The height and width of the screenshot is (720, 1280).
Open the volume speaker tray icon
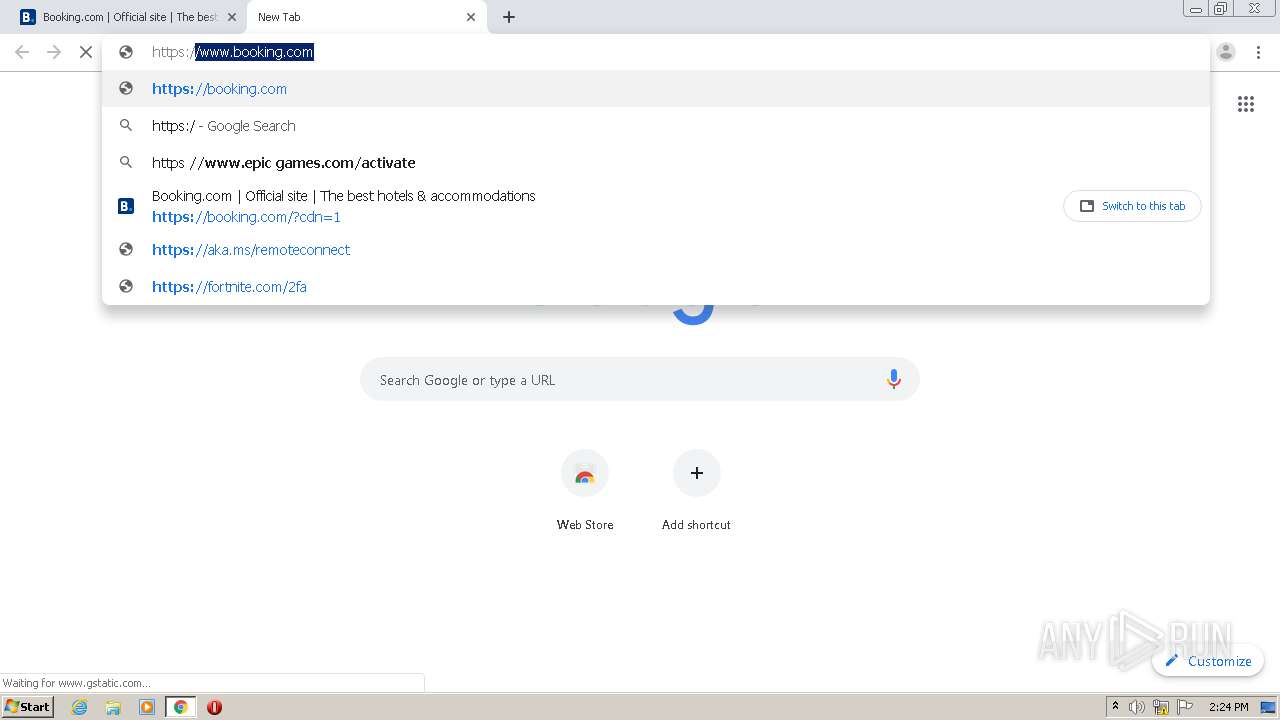click(1137, 707)
